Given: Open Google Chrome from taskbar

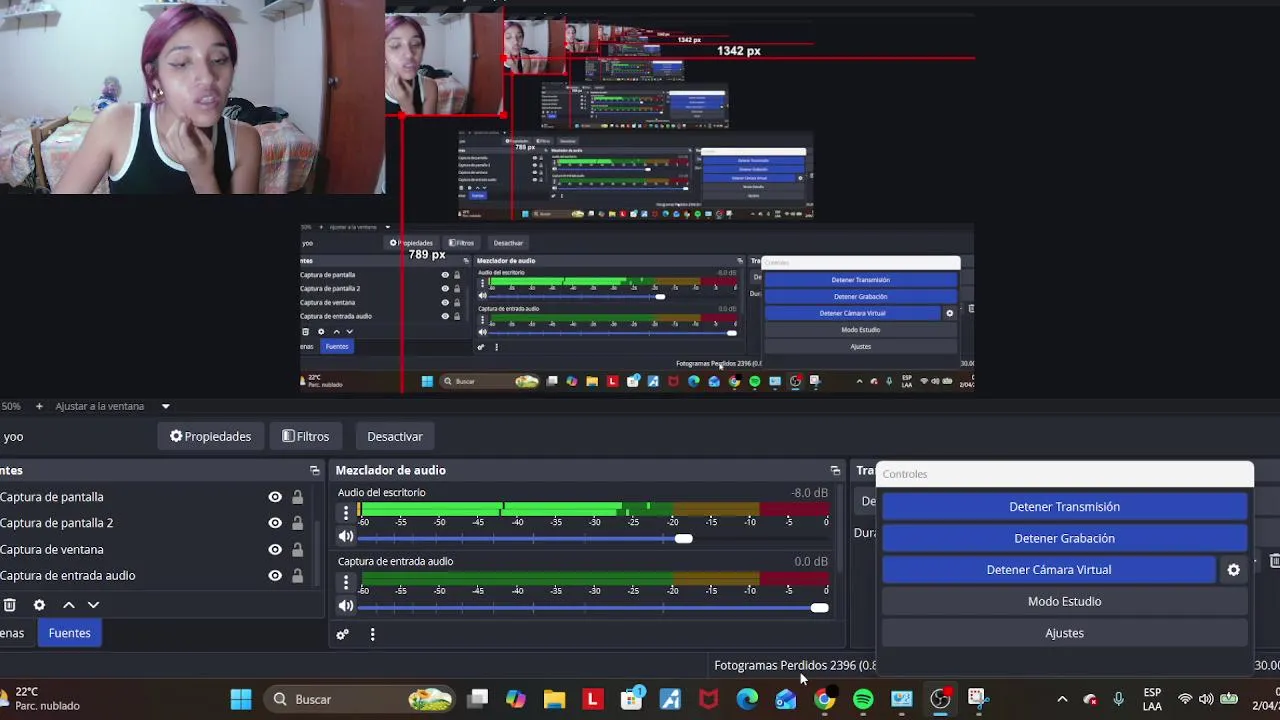Looking at the screenshot, I should [x=824, y=699].
